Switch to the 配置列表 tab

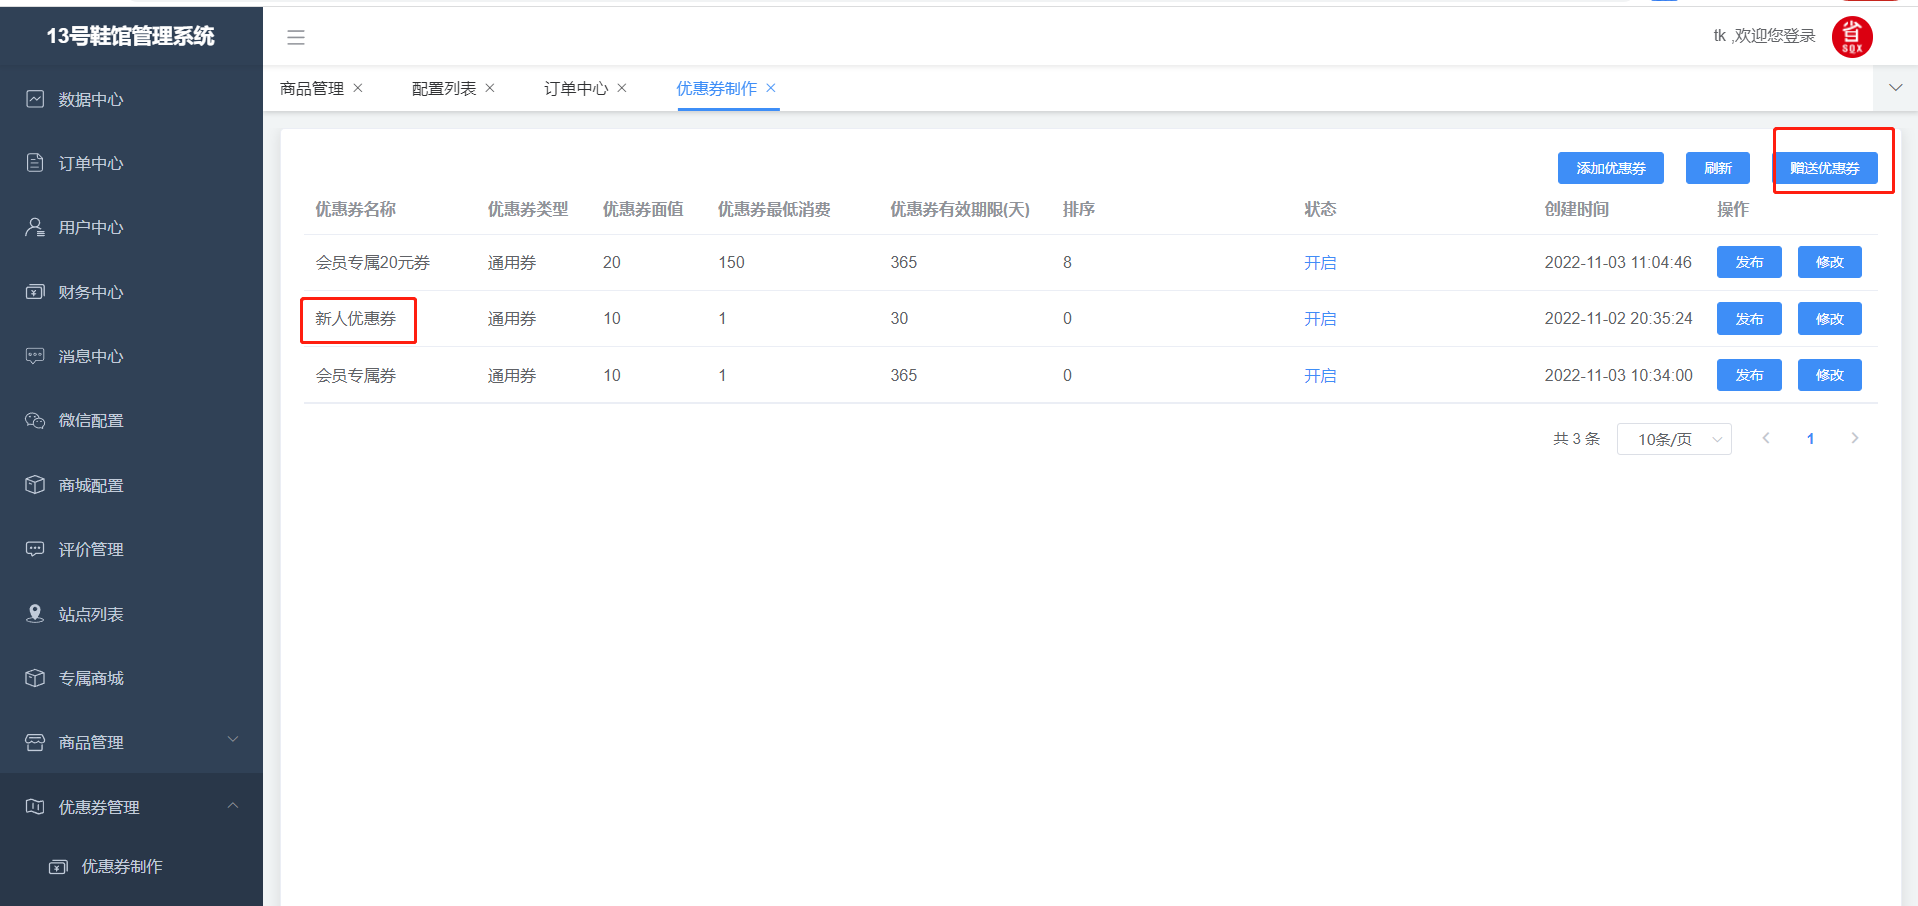443,88
